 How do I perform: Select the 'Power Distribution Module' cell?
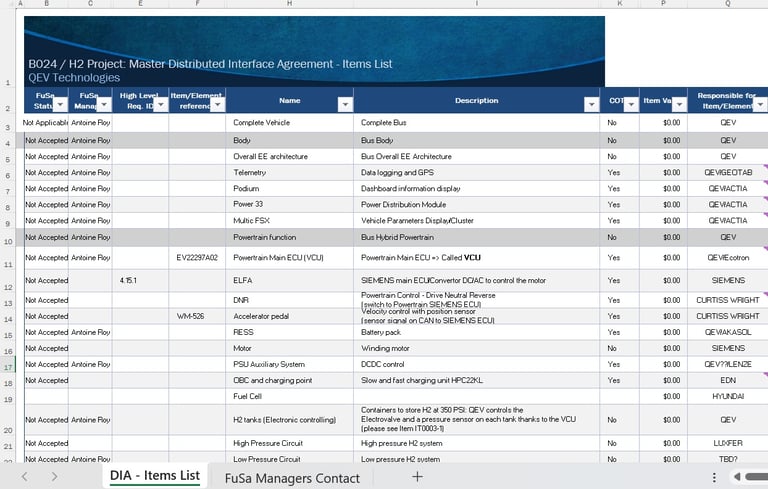pyautogui.click(x=476, y=204)
